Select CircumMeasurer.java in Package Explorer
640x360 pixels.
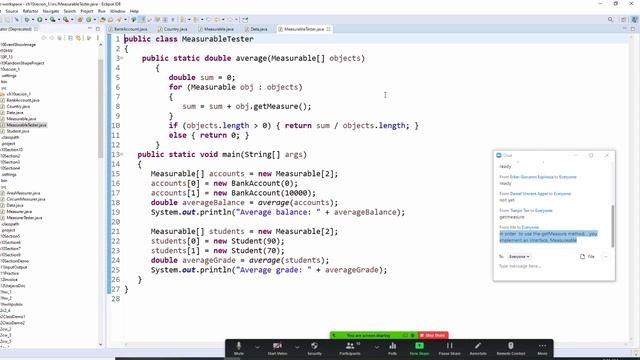[26, 199]
